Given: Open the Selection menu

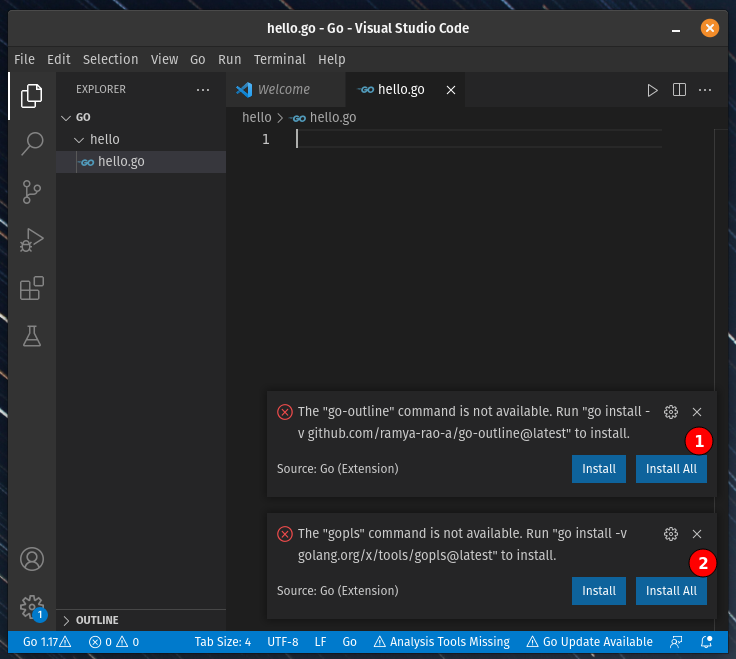Looking at the screenshot, I should [111, 60].
